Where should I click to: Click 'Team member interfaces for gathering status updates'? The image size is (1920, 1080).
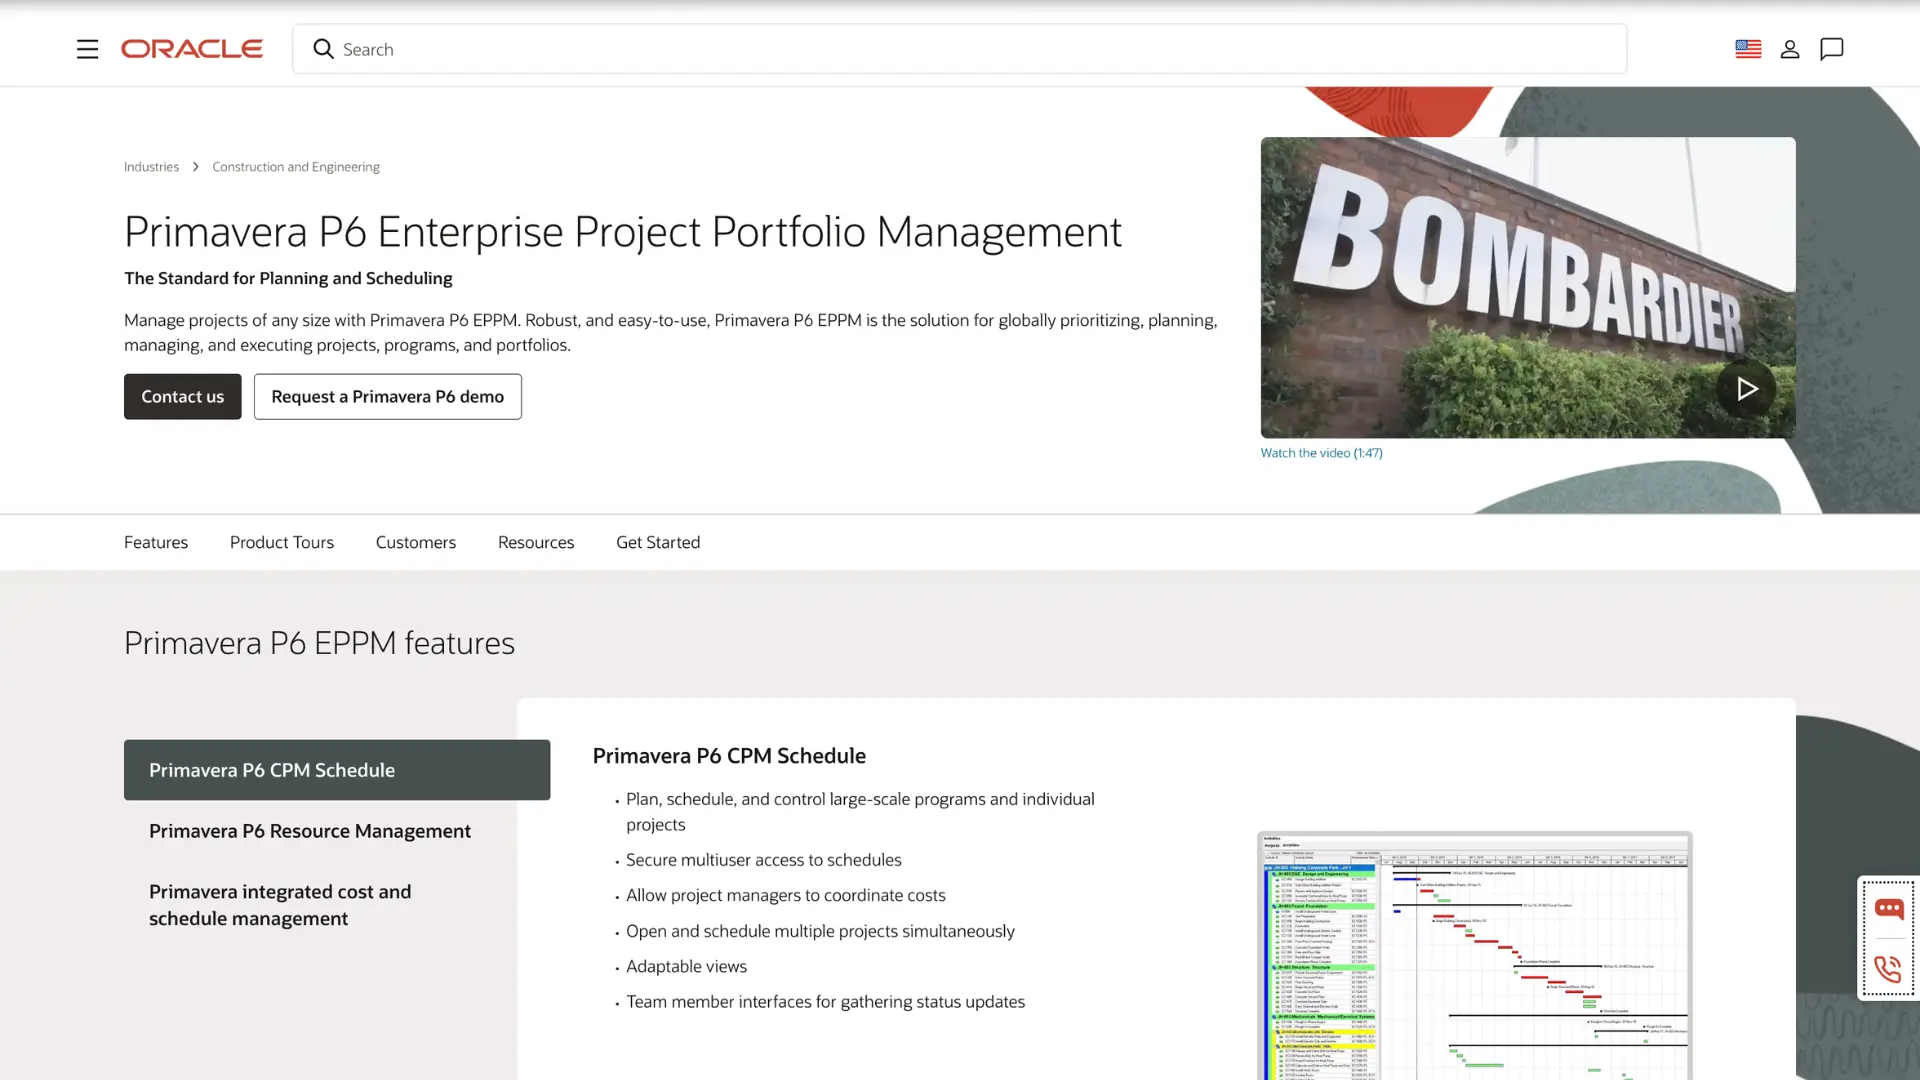click(826, 1002)
